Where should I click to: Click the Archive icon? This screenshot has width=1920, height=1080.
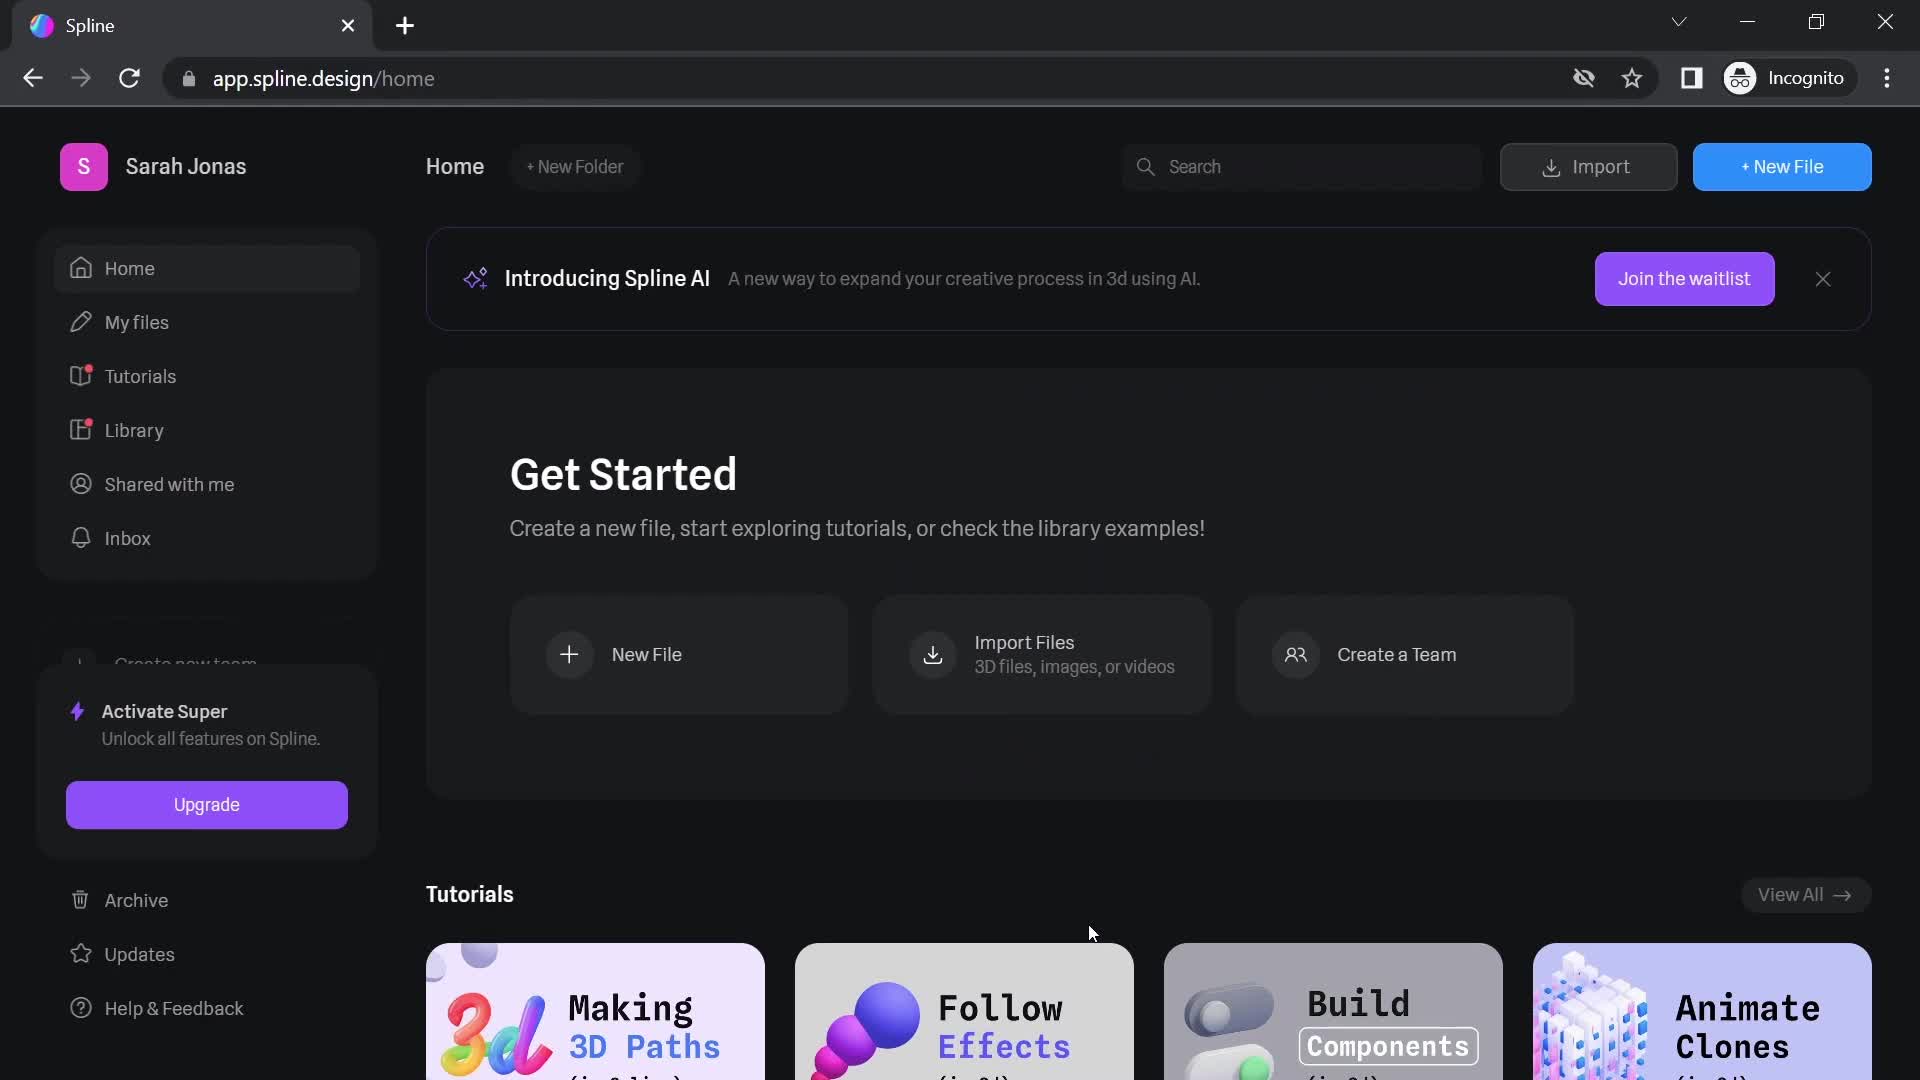(79, 899)
